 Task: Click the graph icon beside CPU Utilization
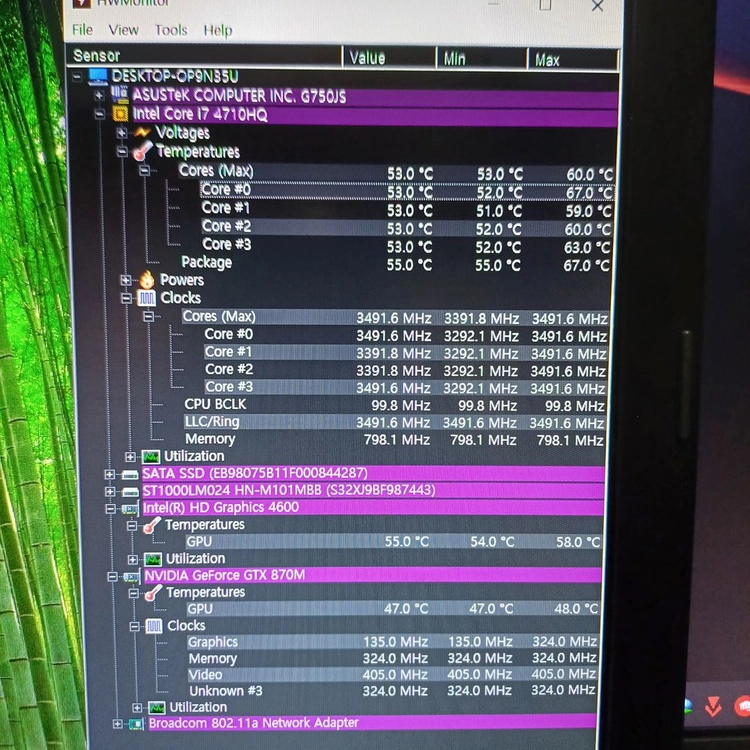tap(151, 457)
